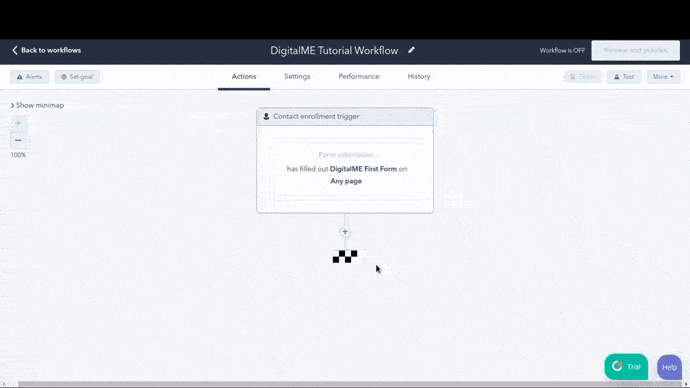The width and height of the screenshot is (690, 388).
Task: Click the Review and publish button
Action: 635,51
